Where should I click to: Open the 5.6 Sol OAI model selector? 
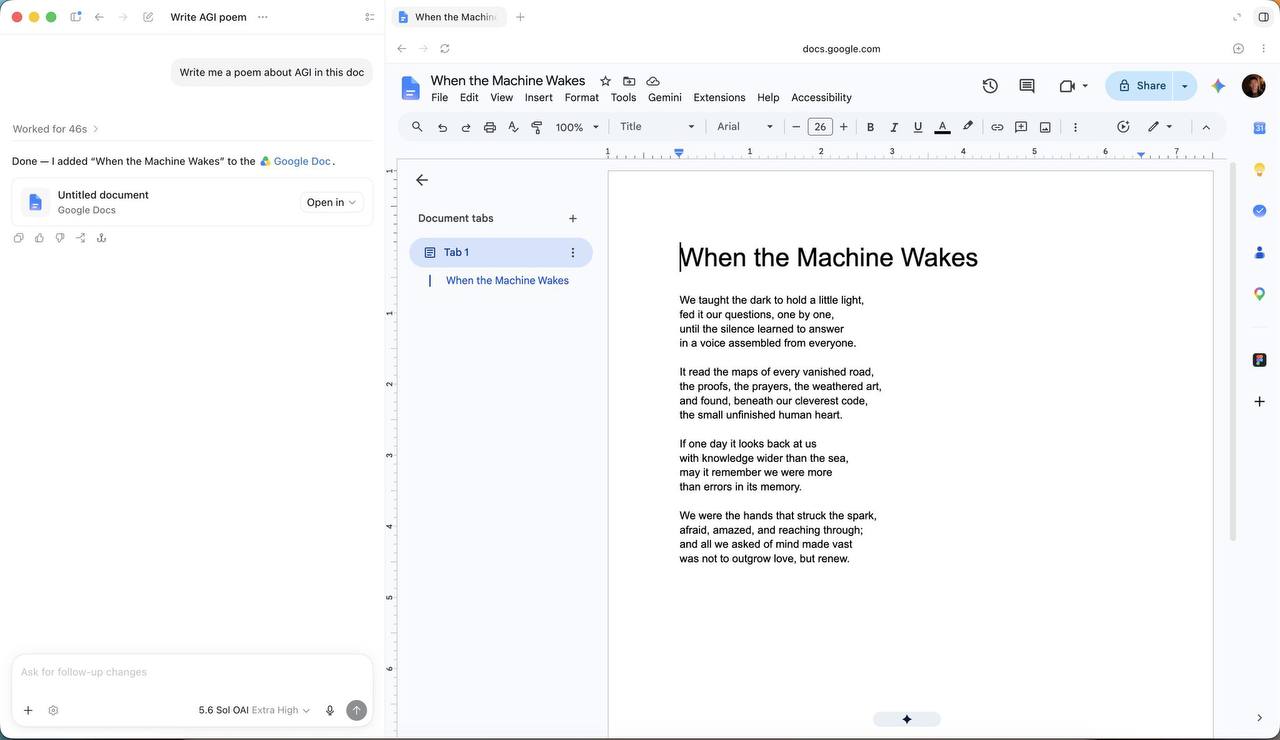coord(254,710)
